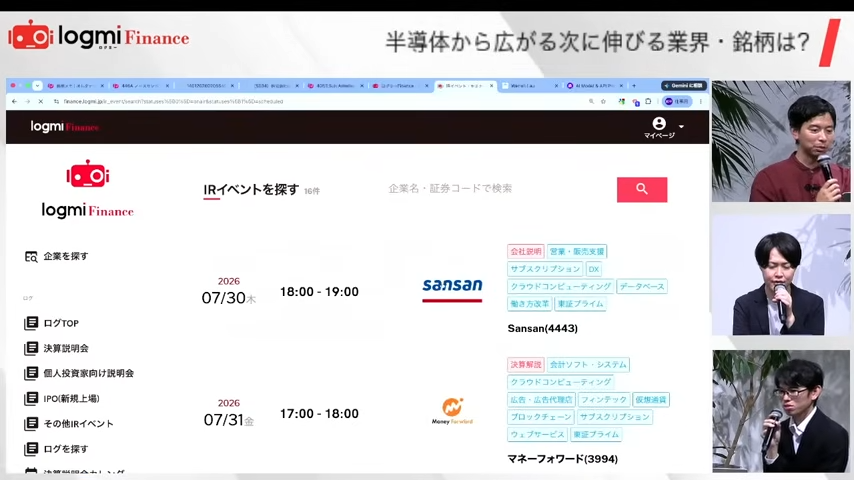Viewport: 854px width, 480px height.
Task: Click the document icon beside 決算説明会
Action: pyautogui.click(x=31, y=348)
